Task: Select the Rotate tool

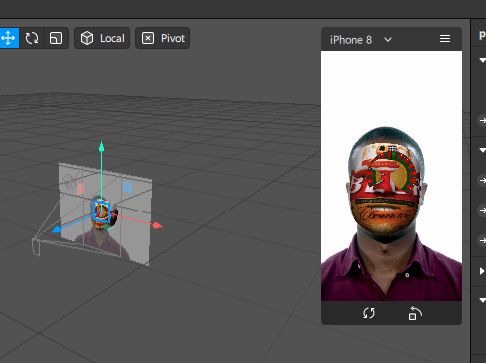Action: coord(32,38)
